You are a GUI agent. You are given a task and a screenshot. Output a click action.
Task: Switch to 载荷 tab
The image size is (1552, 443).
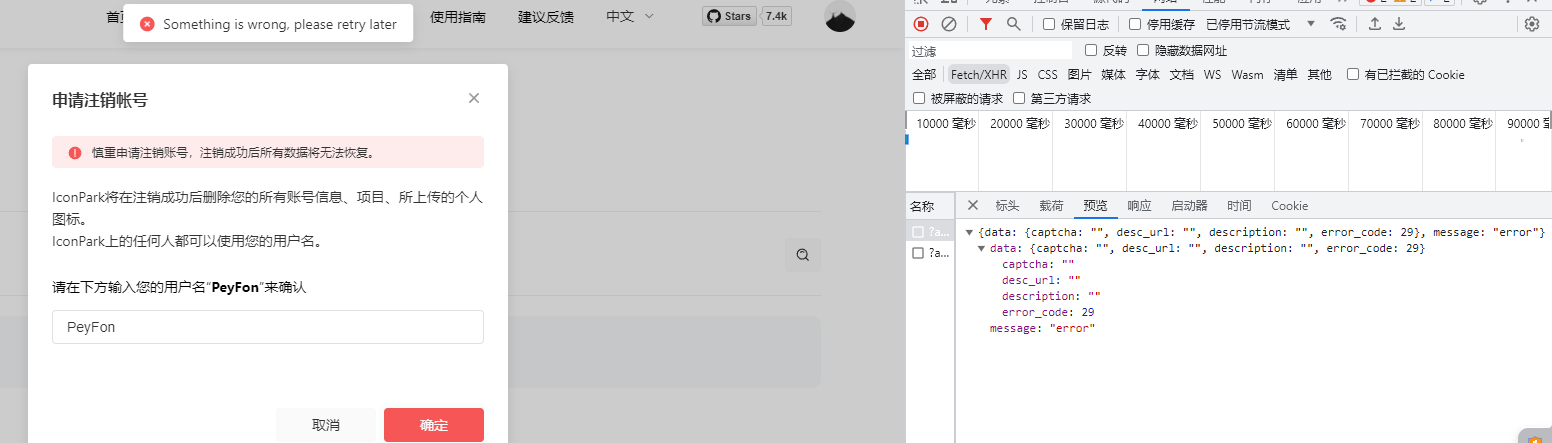coord(1051,205)
